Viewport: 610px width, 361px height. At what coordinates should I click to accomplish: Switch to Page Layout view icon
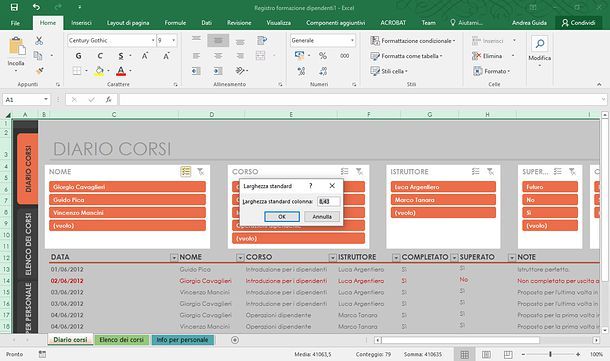pyautogui.click(x=486, y=354)
